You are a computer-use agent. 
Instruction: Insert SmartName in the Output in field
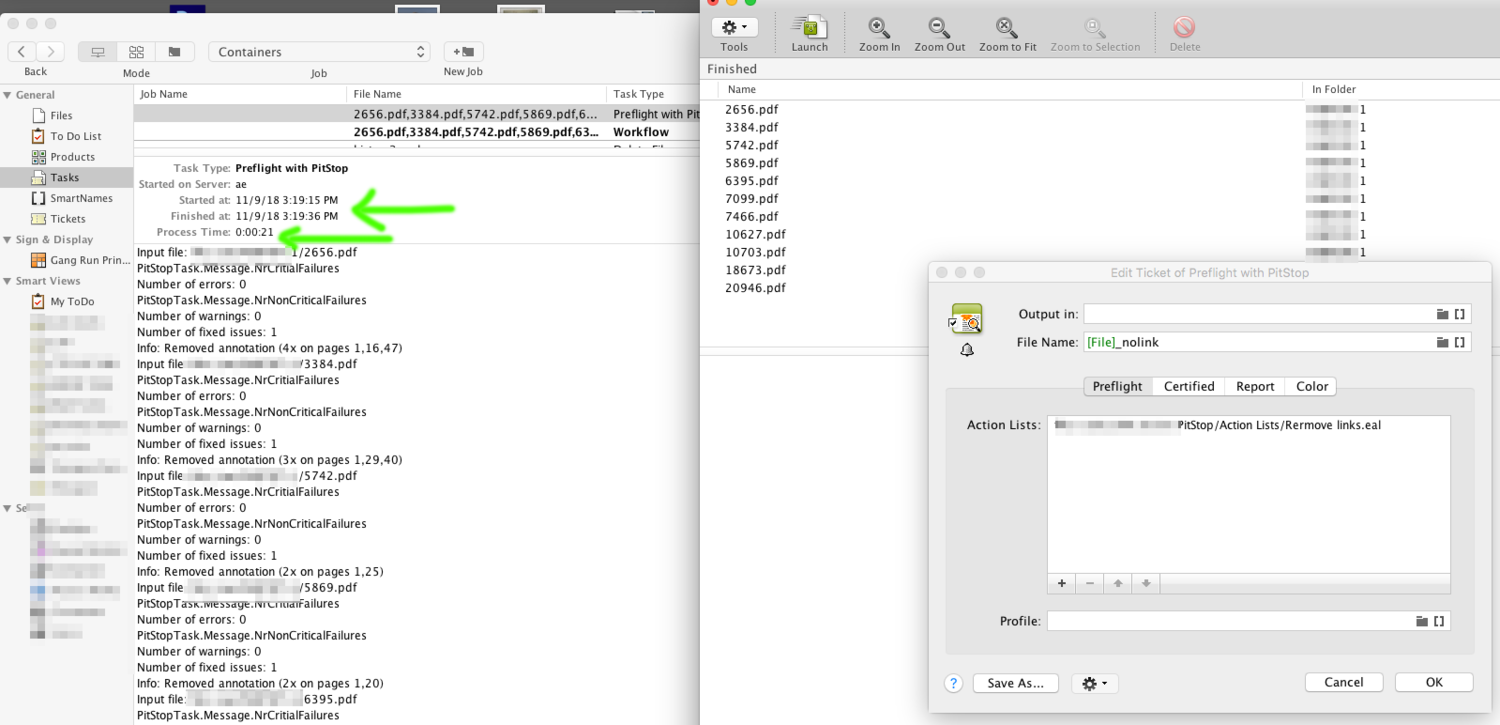click(x=1460, y=314)
